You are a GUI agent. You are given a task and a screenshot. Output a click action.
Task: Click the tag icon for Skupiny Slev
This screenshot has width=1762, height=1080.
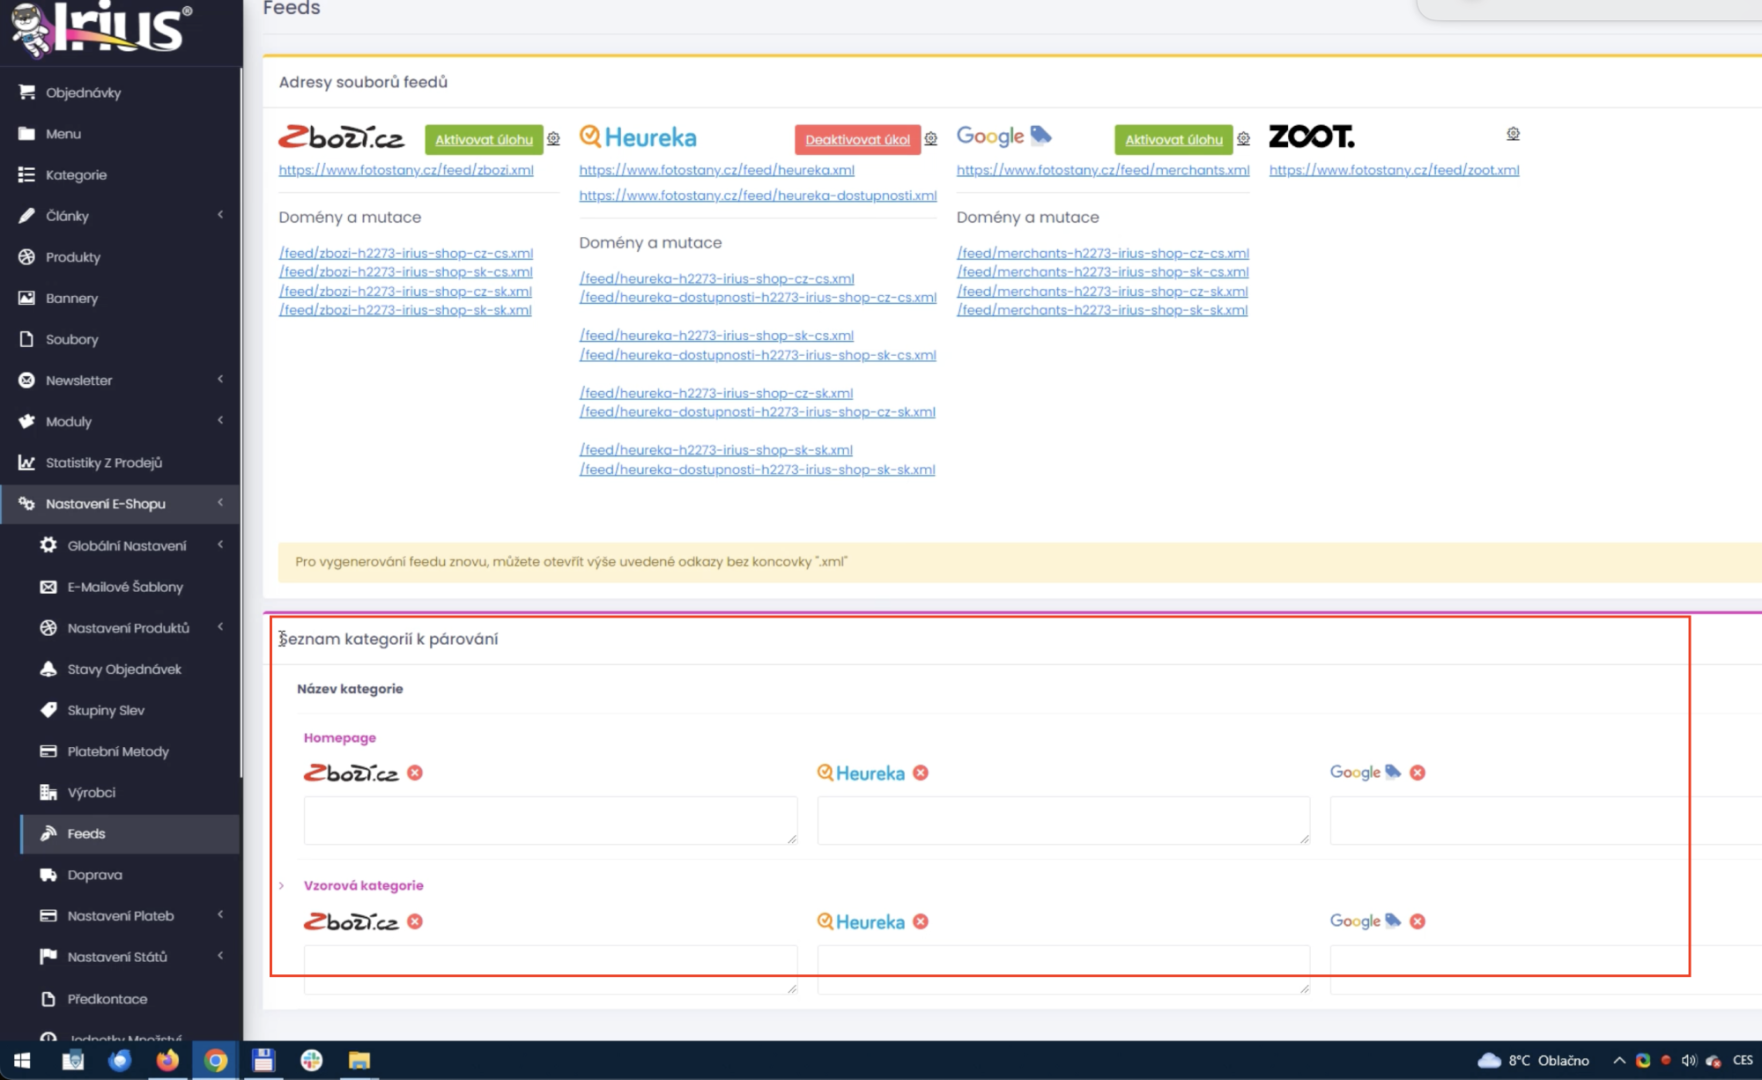click(48, 710)
